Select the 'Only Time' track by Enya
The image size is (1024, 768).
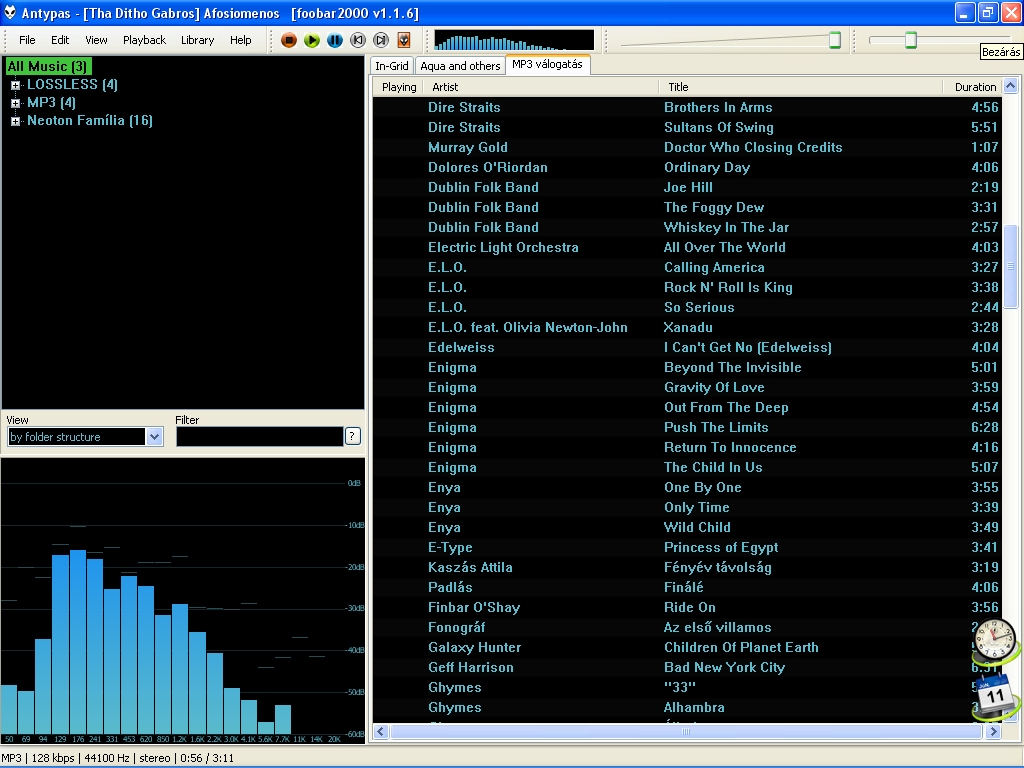tap(686, 507)
